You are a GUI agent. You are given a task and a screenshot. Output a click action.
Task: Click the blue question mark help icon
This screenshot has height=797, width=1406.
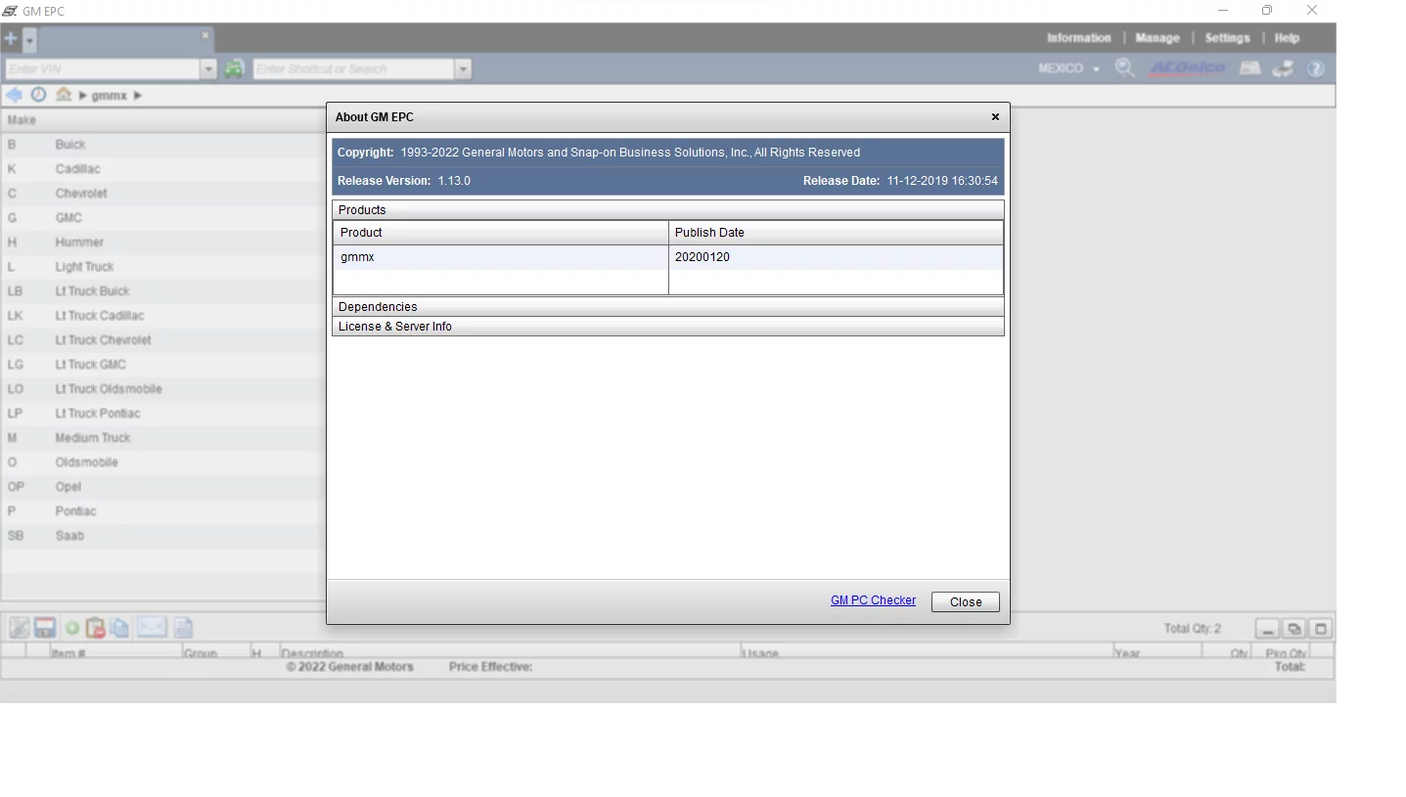click(x=1316, y=69)
